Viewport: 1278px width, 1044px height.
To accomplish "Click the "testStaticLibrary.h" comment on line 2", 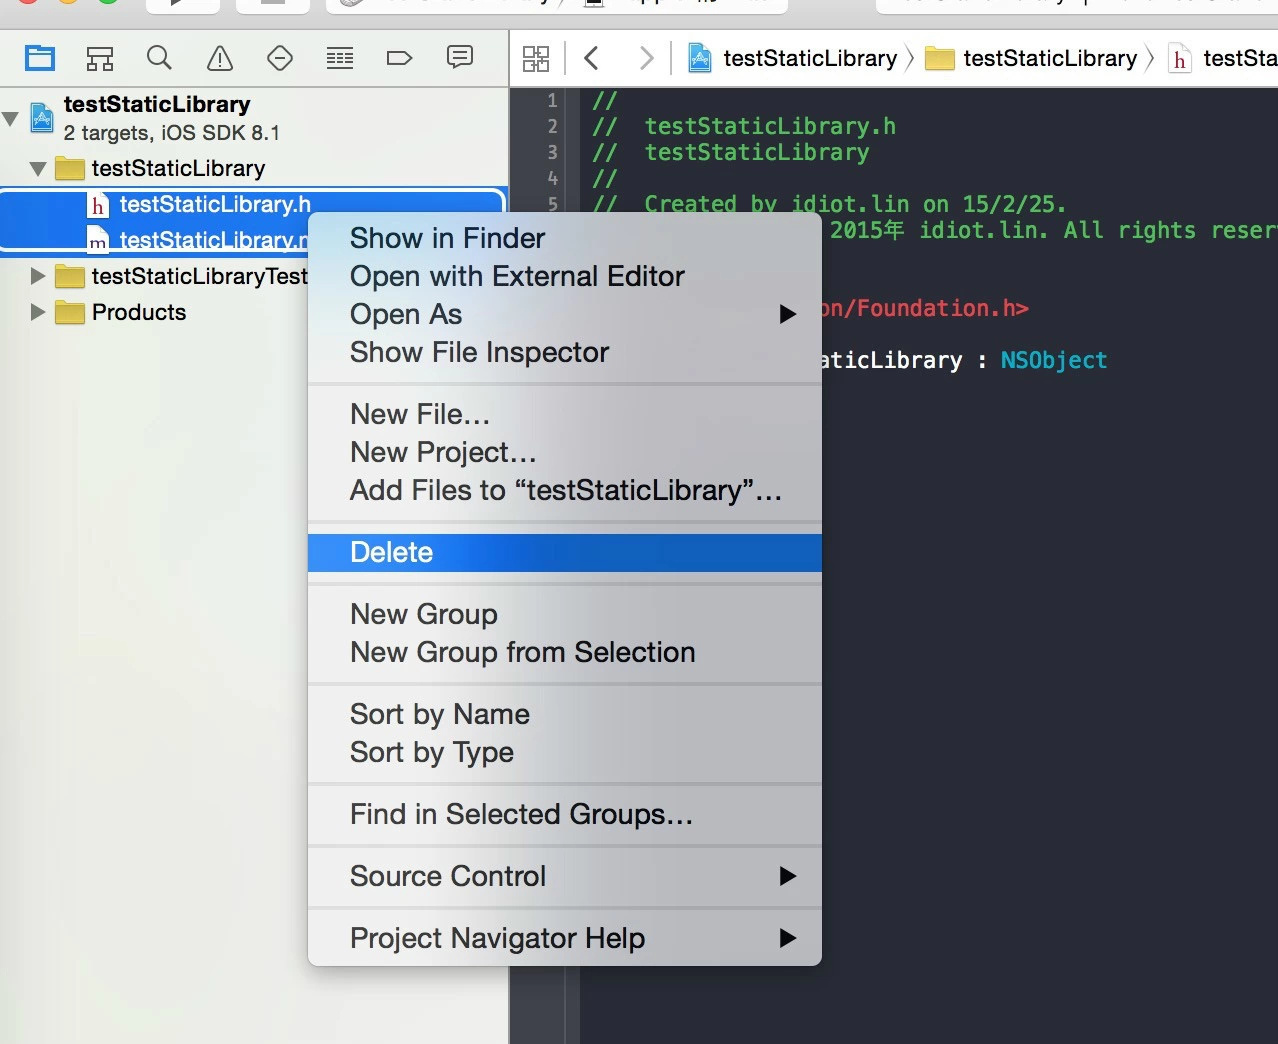I will [x=770, y=126].
